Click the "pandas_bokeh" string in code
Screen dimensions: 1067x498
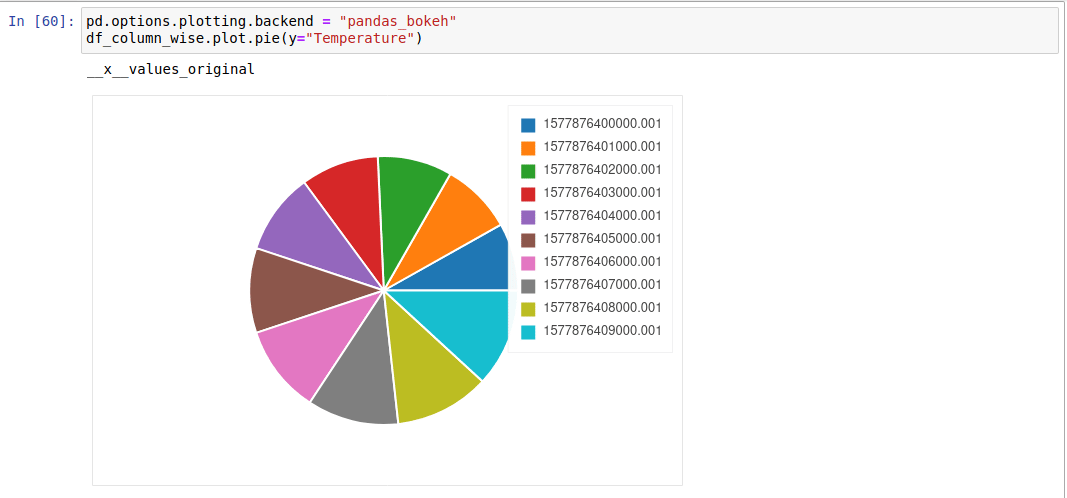pos(397,22)
